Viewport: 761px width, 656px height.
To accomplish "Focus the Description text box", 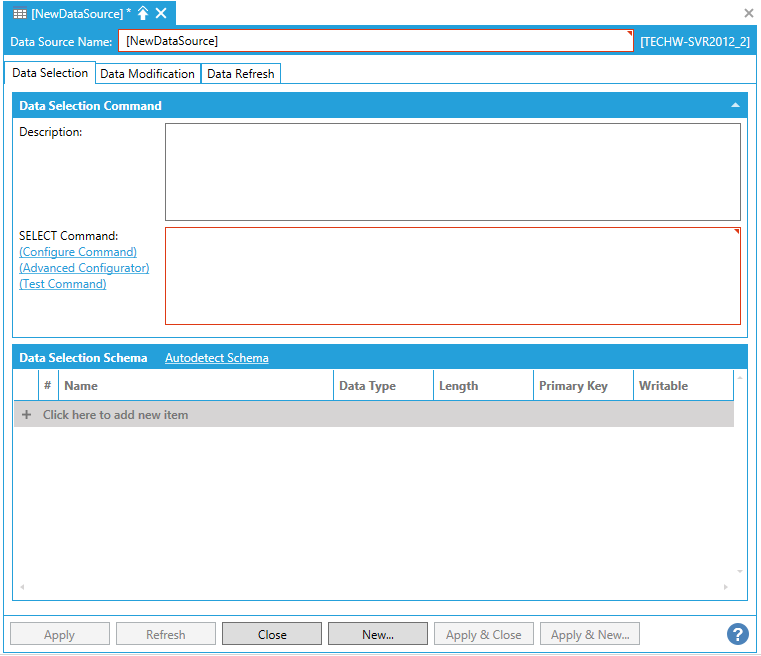I will click(452, 172).
